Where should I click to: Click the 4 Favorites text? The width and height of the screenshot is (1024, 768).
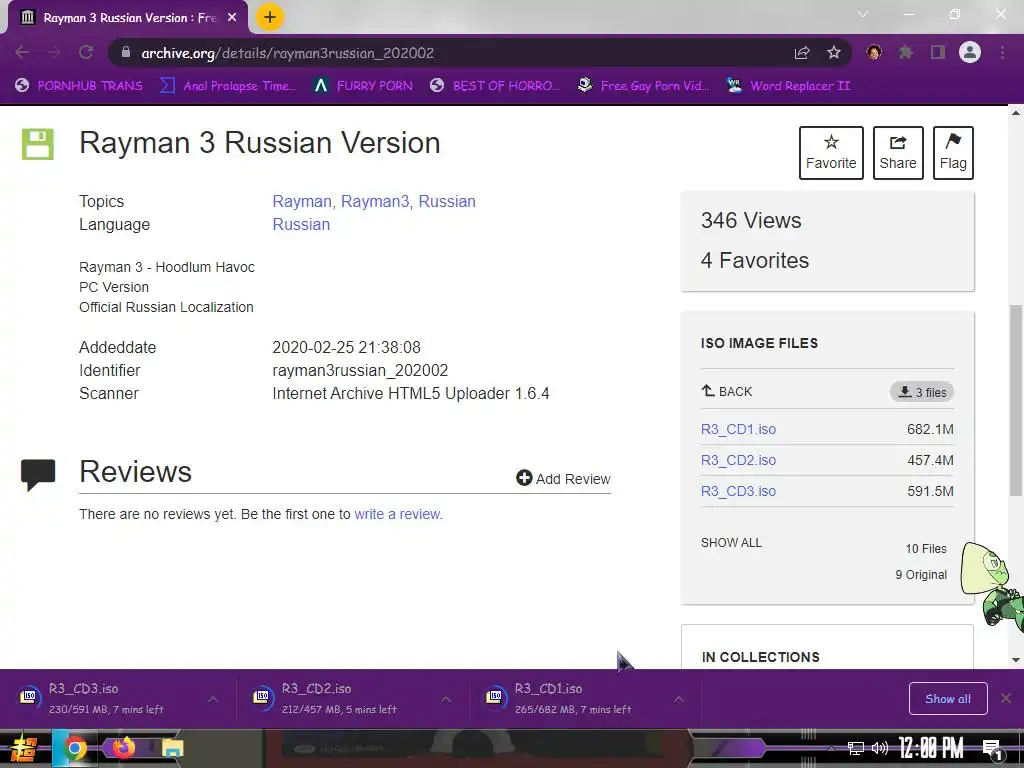[755, 260]
